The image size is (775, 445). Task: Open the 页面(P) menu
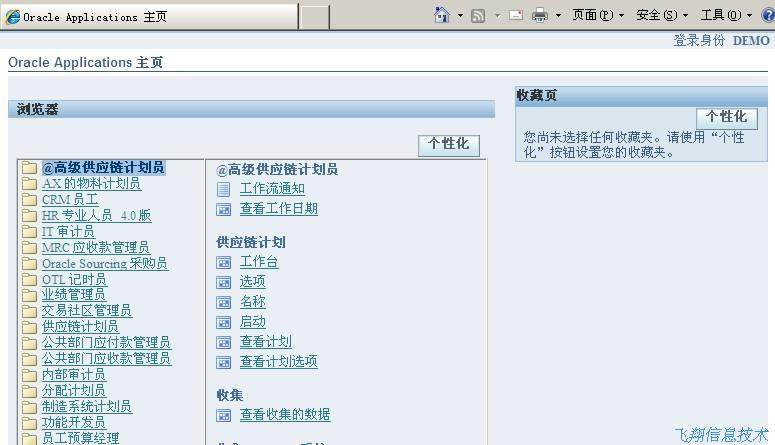click(598, 15)
